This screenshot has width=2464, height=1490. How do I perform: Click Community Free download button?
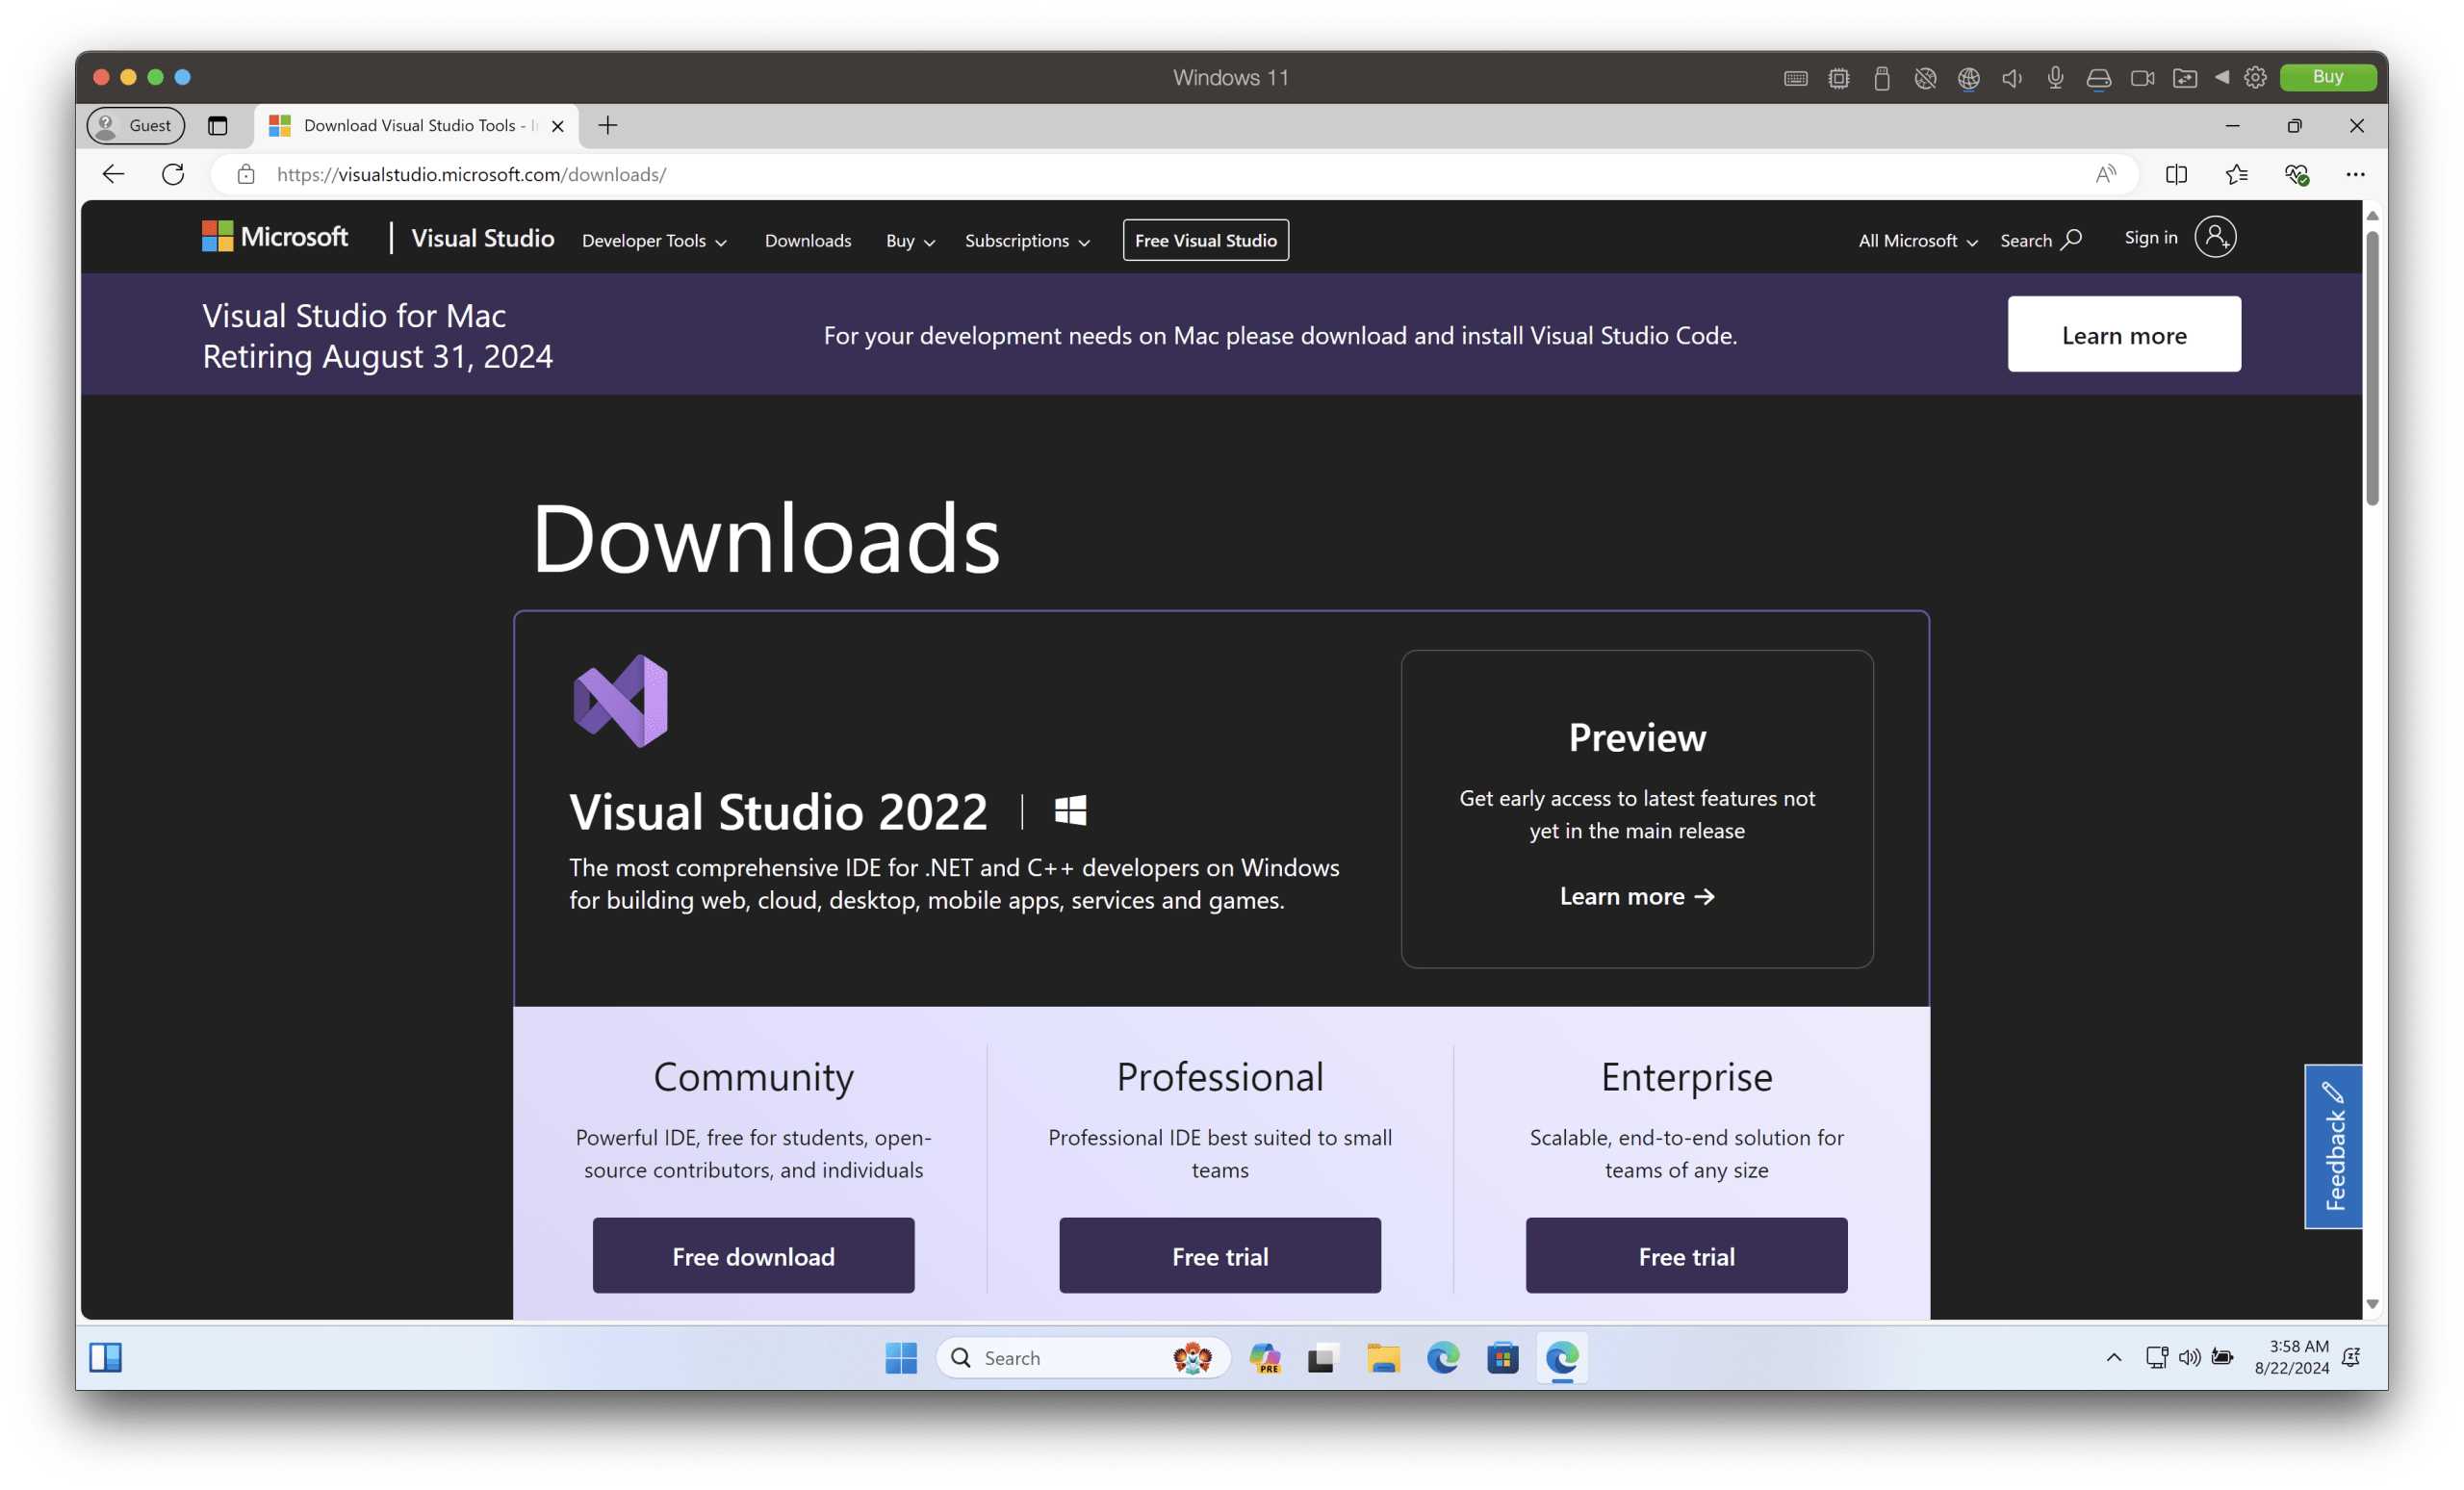(753, 1255)
